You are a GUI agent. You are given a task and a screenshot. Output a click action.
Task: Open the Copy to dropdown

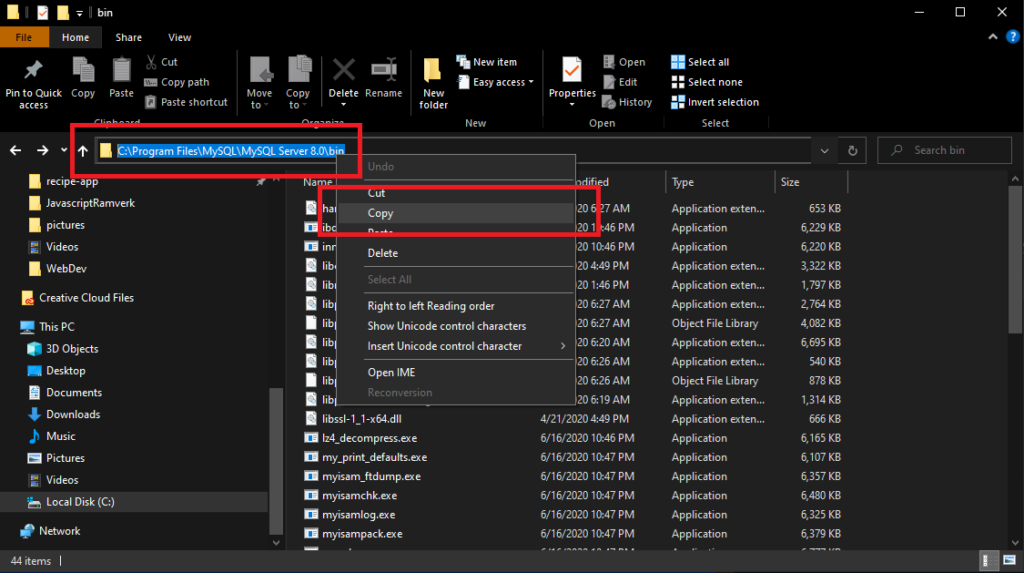pos(298,83)
